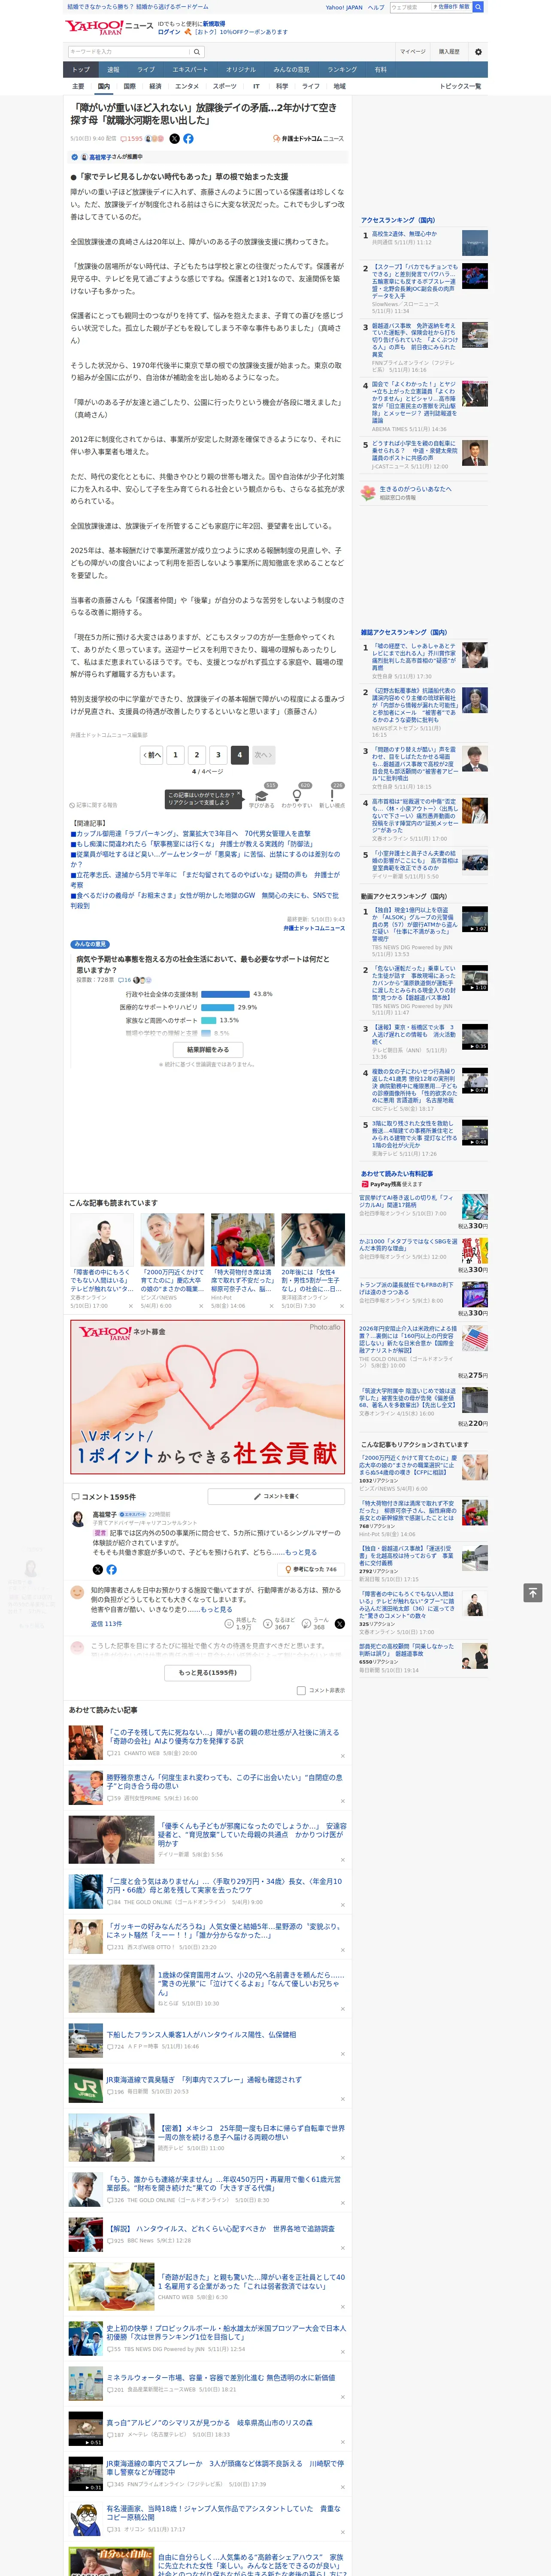The image size is (551, 2576).
Task: Go to the previous page with 前へ
Action: [x=152, y=755]
